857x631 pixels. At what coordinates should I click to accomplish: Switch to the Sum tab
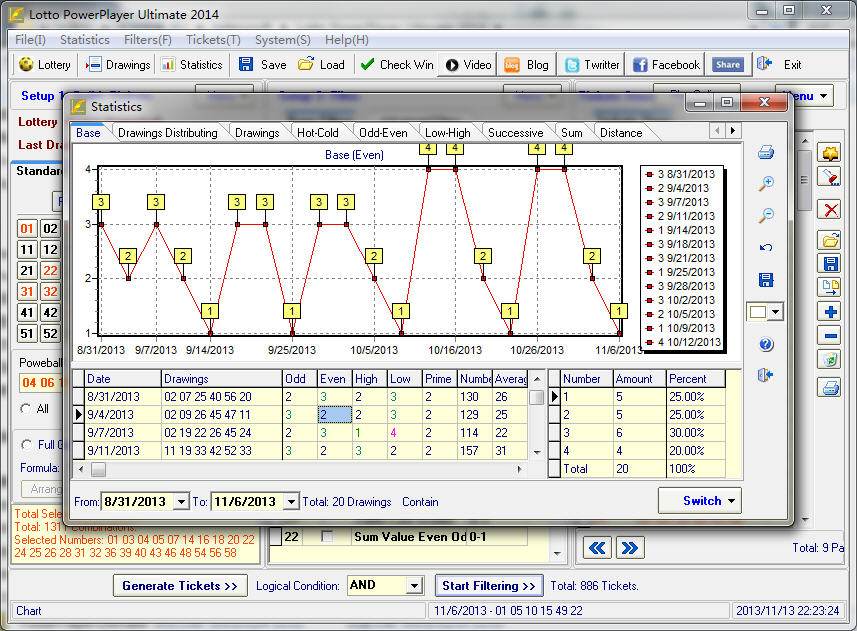(572, 133)
